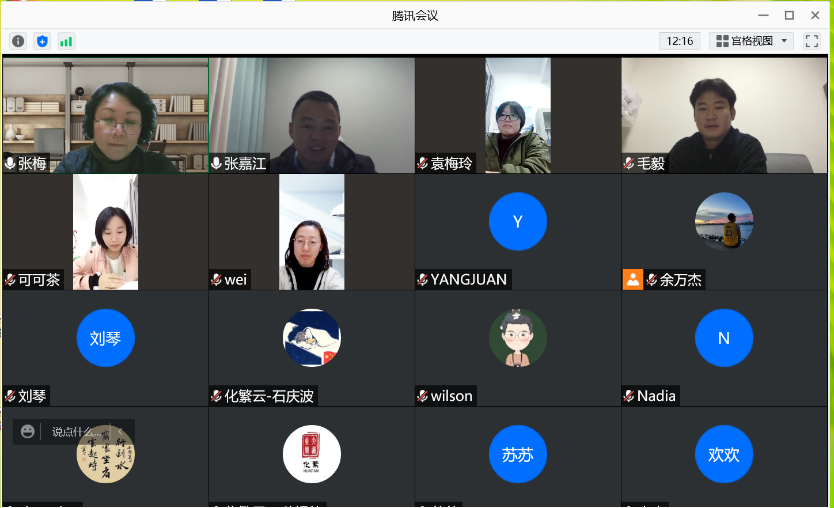Click the muted mic icon beside 毛毅
The image size is (834, 508).
(x=629, y=163)
